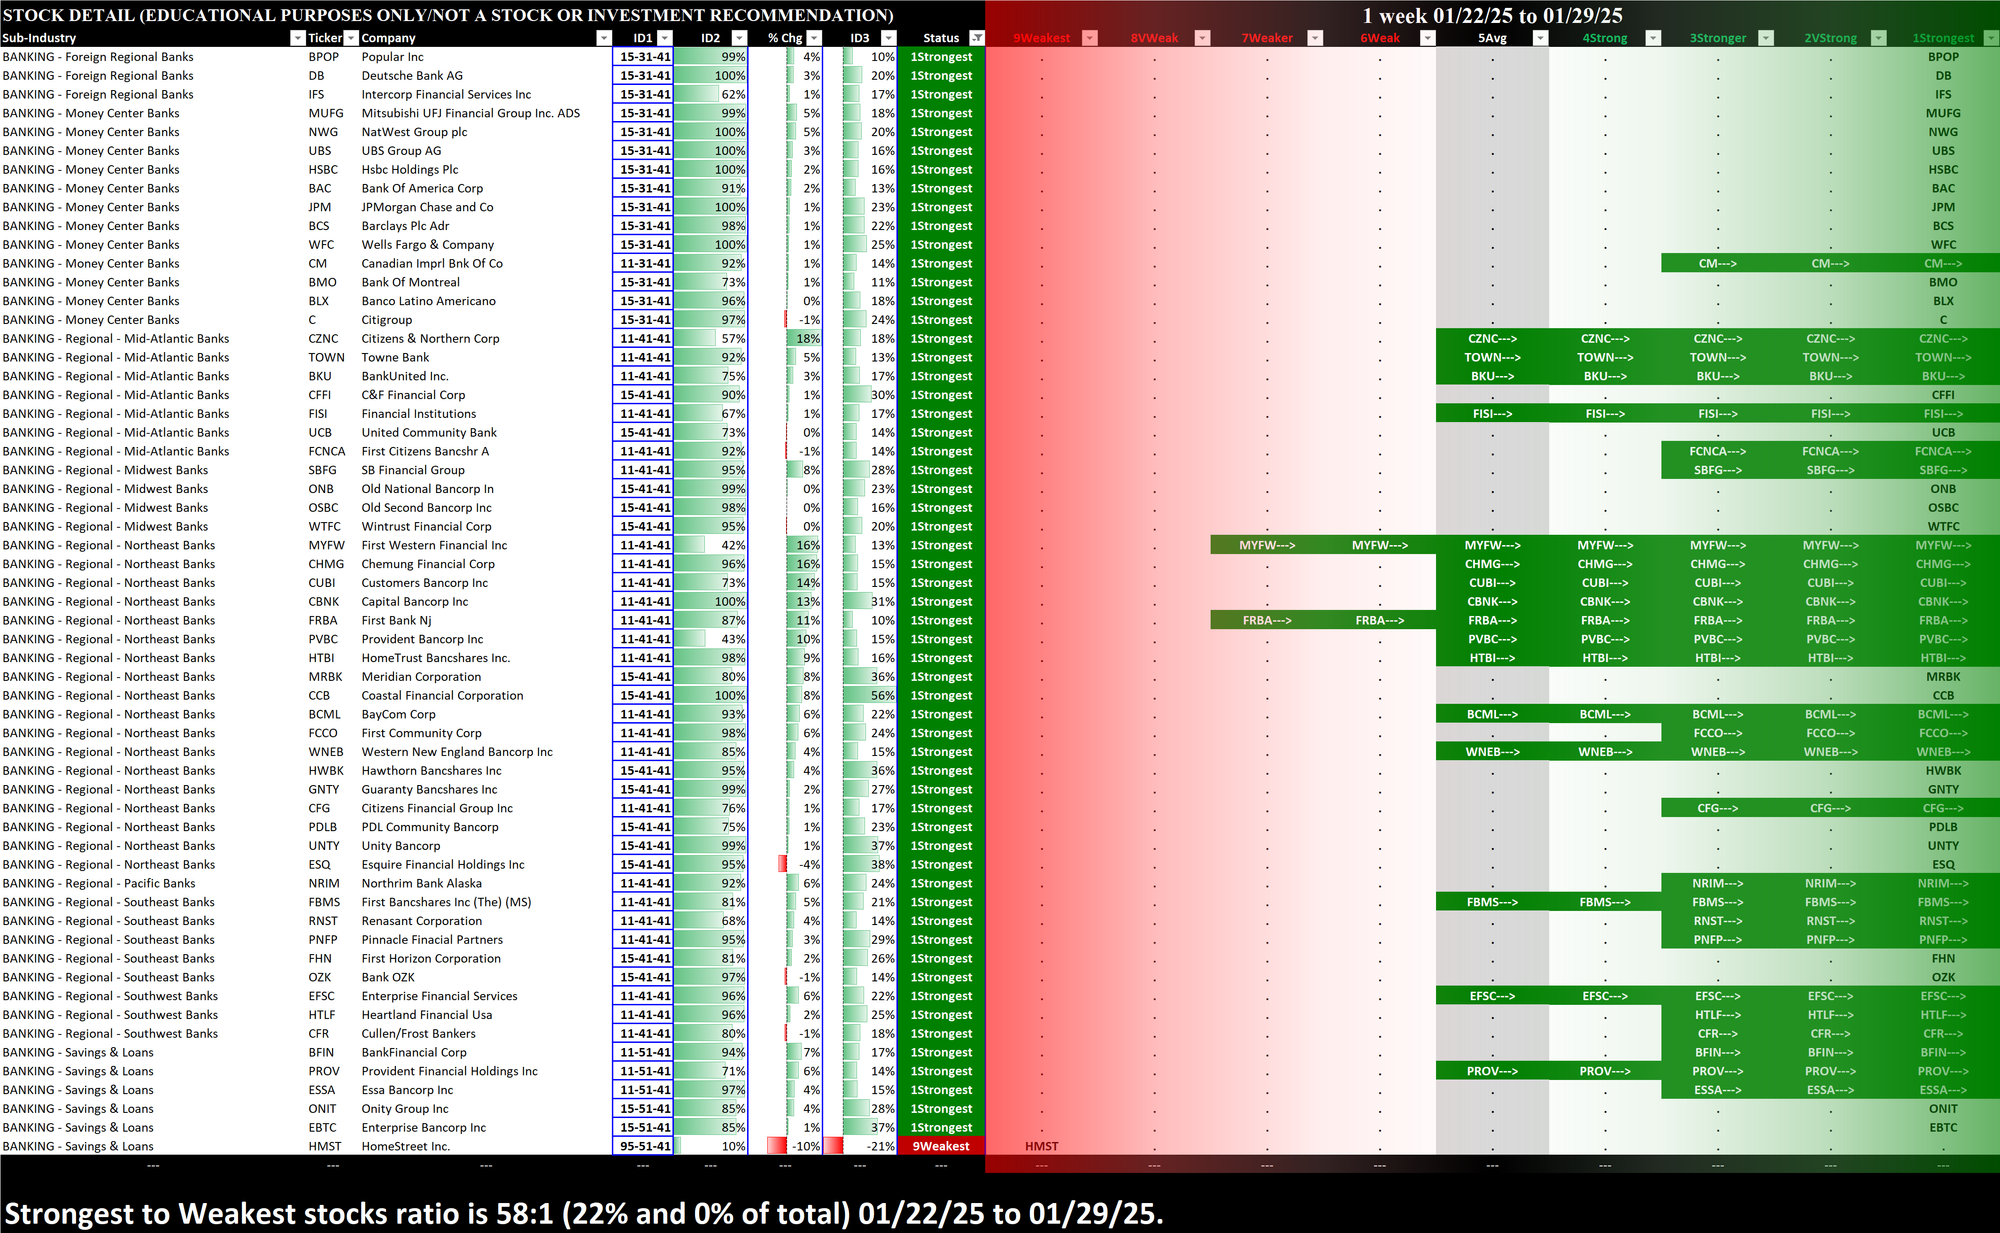Open the Ticker column filter dropdown

(351, 38)
